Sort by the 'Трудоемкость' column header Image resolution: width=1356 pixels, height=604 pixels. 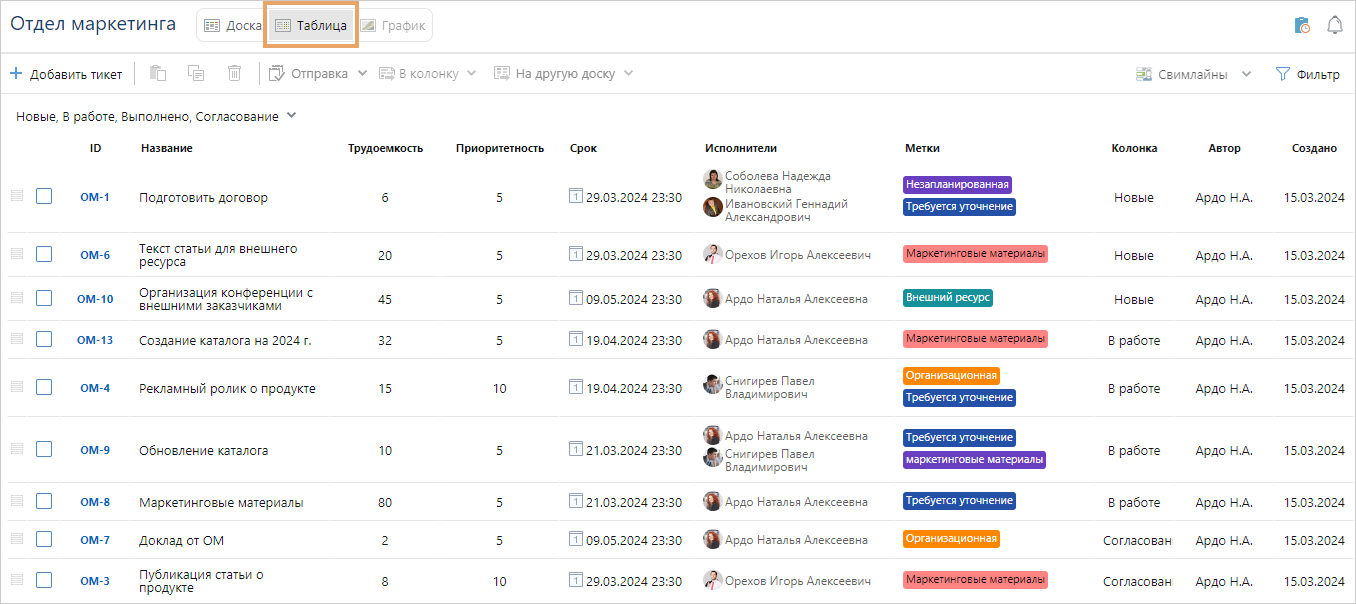(385, 148)
